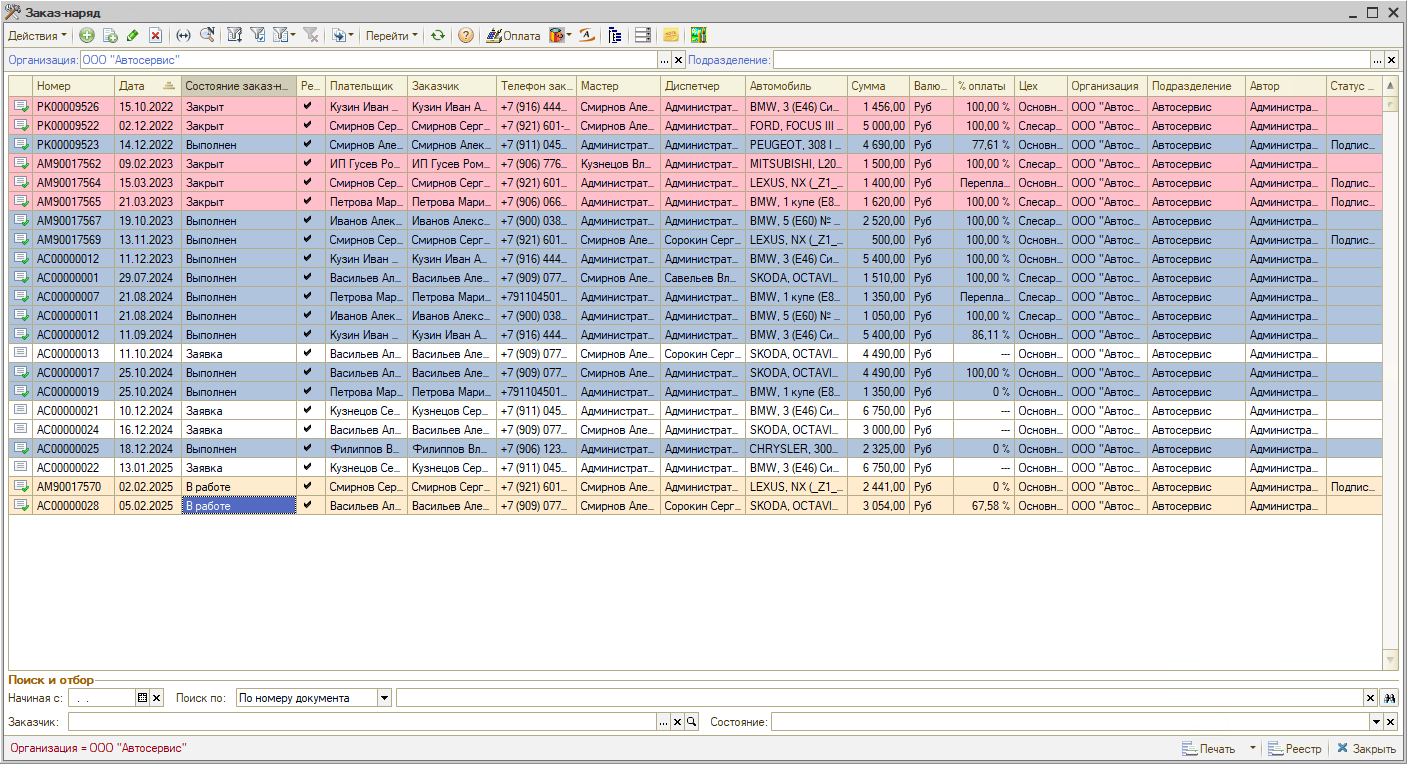The width and height of the screenshot is (1407, 764).
Task: Toggle the check mark in row АС00000017
Action: 308,372
